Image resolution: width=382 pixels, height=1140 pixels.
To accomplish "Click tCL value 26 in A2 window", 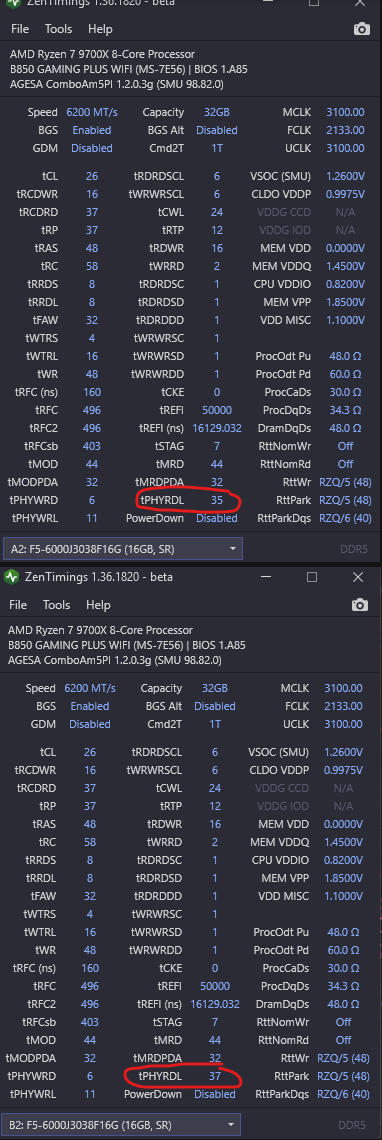I will (x=92, y=176).
